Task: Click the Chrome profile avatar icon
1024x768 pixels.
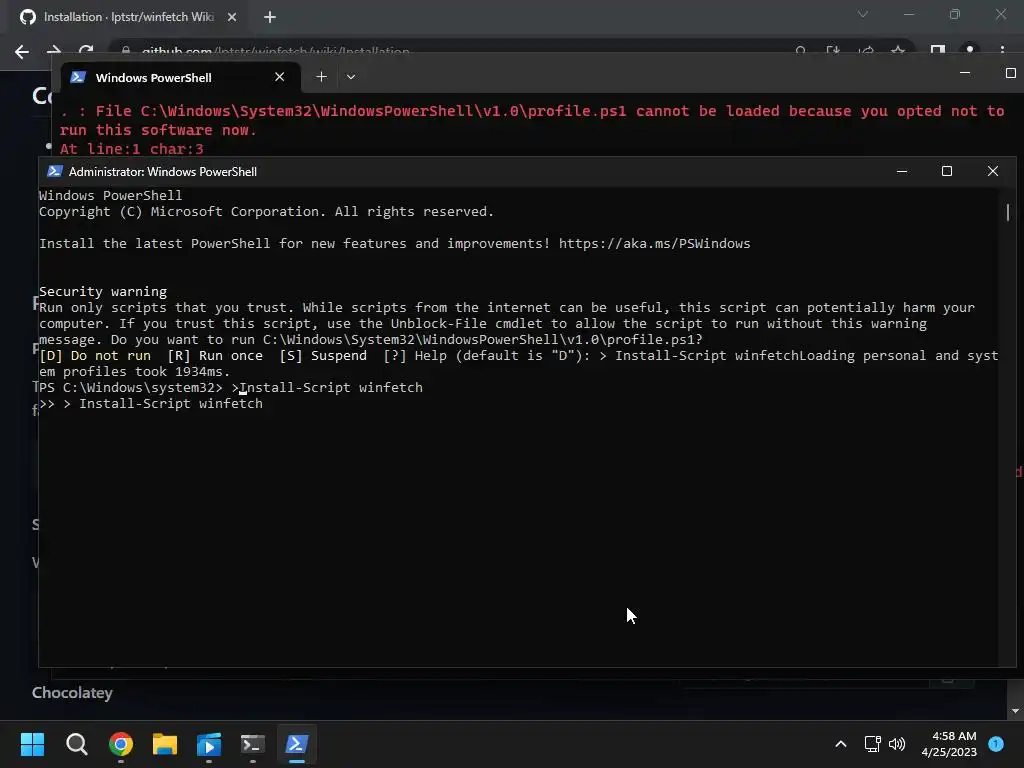Action: pos(970,50)
